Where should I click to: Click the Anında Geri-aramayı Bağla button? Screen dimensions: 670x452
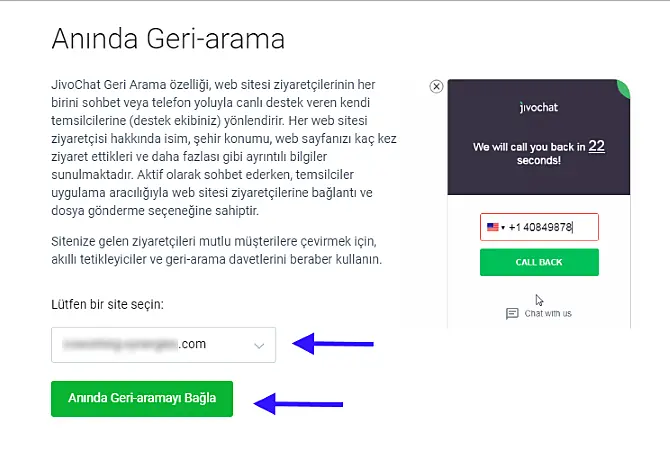tap(141, 398)
